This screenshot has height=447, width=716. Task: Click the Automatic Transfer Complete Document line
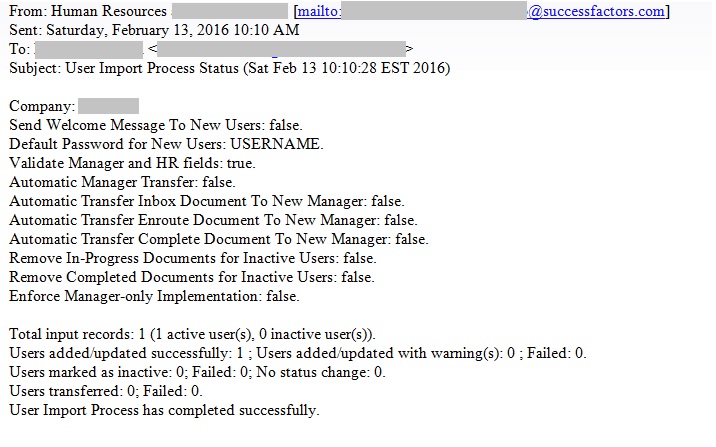(219, 239)
